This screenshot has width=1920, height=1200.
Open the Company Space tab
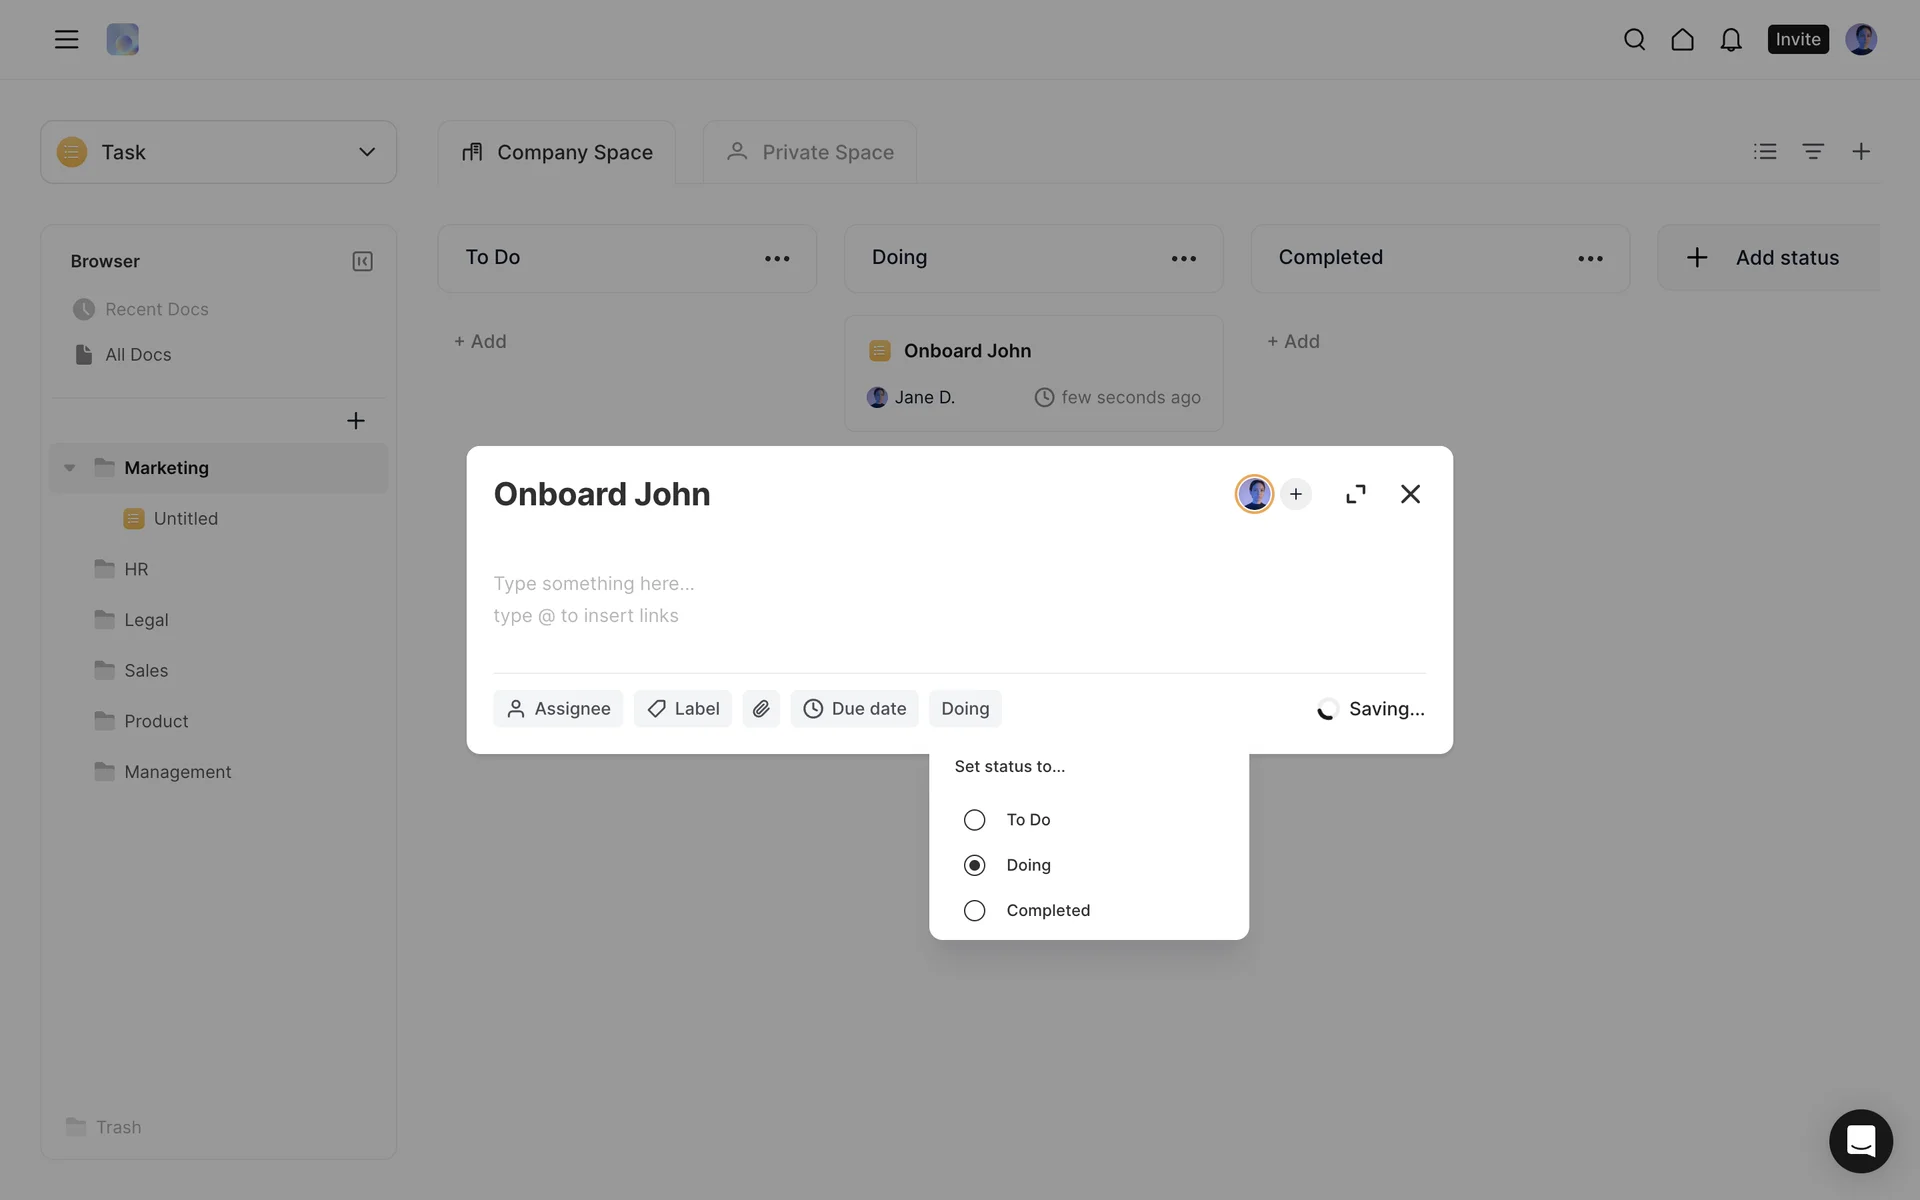tap(556, 152)
